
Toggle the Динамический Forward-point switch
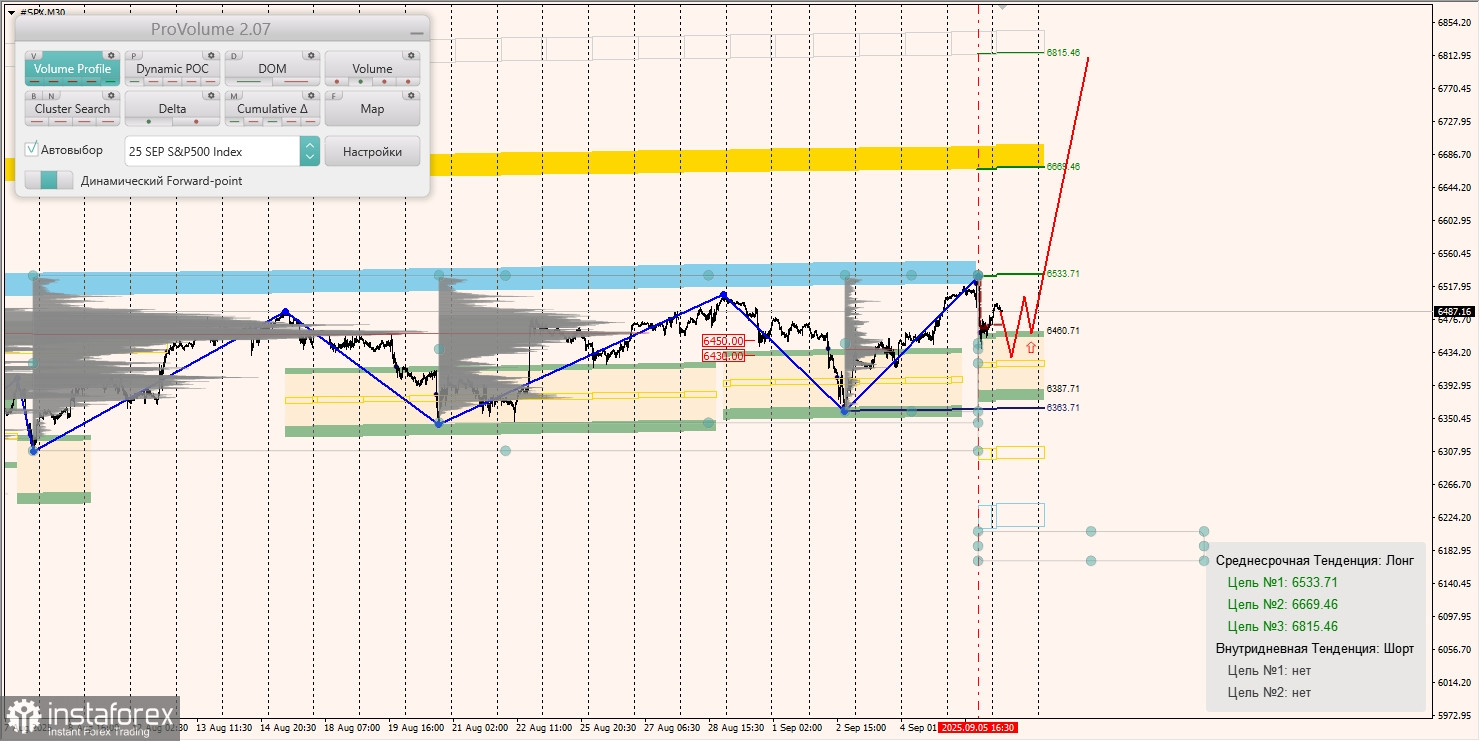pyautogui.click(x=49, y=180)
